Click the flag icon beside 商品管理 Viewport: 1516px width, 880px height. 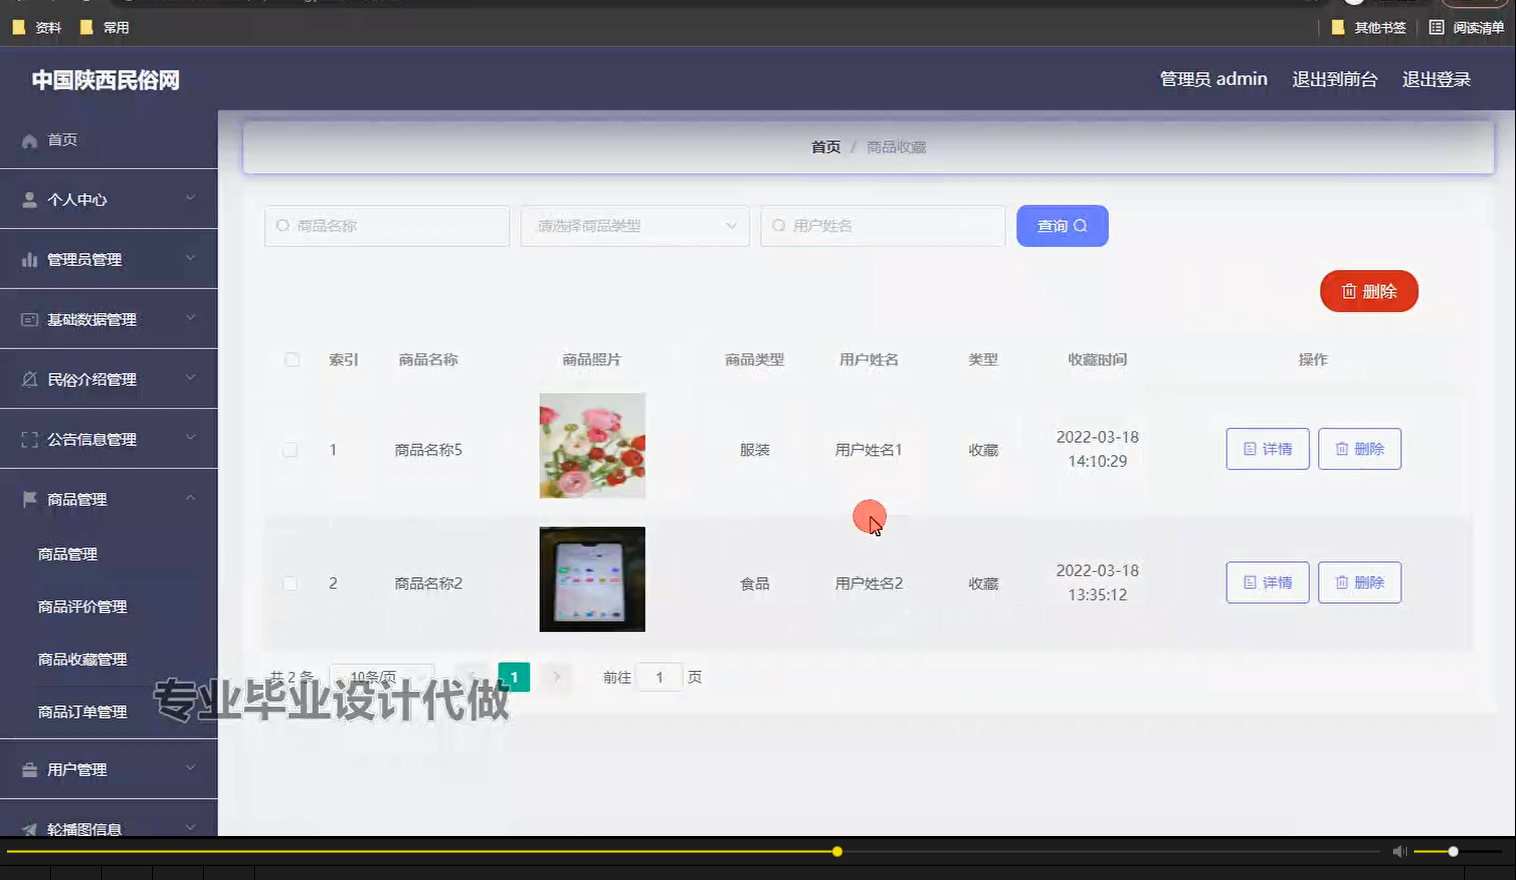point(28,498)
